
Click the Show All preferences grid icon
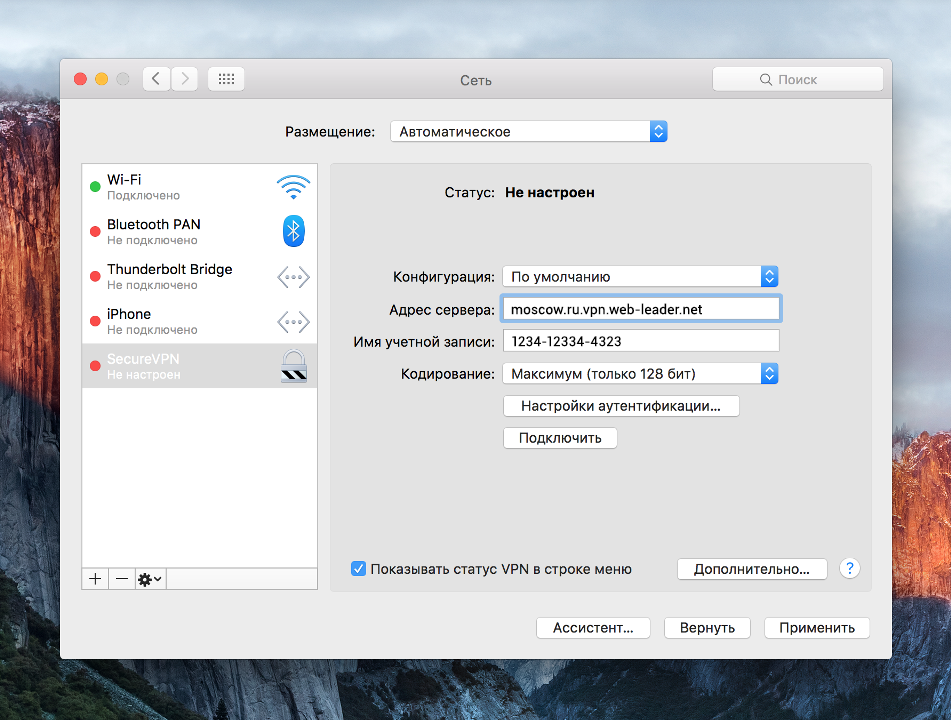(x=225, y=78)
